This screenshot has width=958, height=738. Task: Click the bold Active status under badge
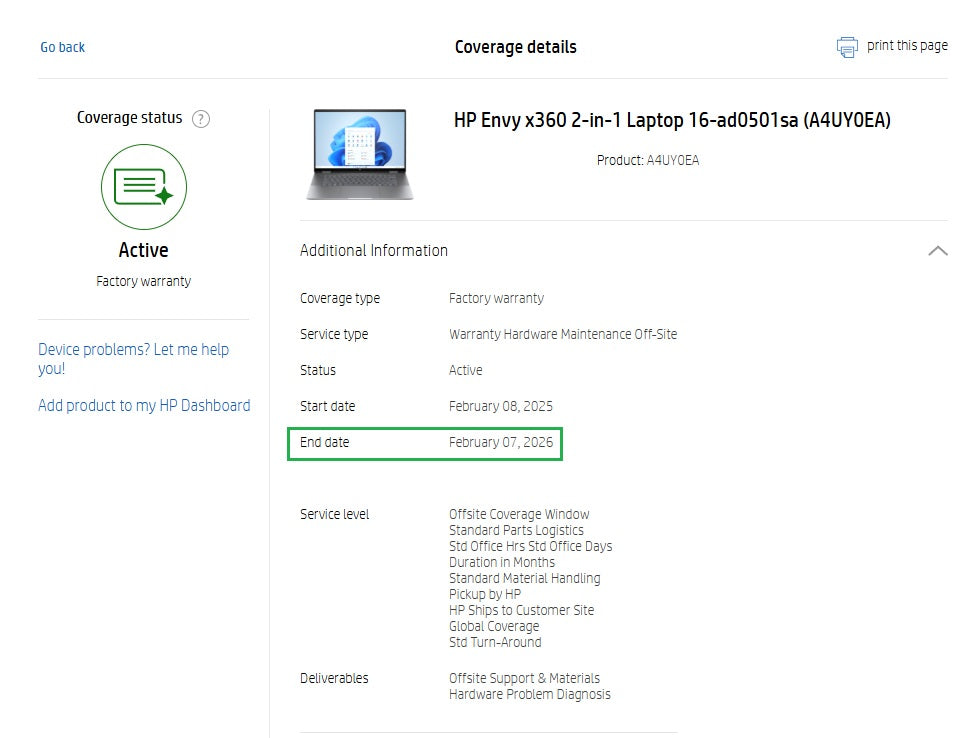click(x=144, y=250)
